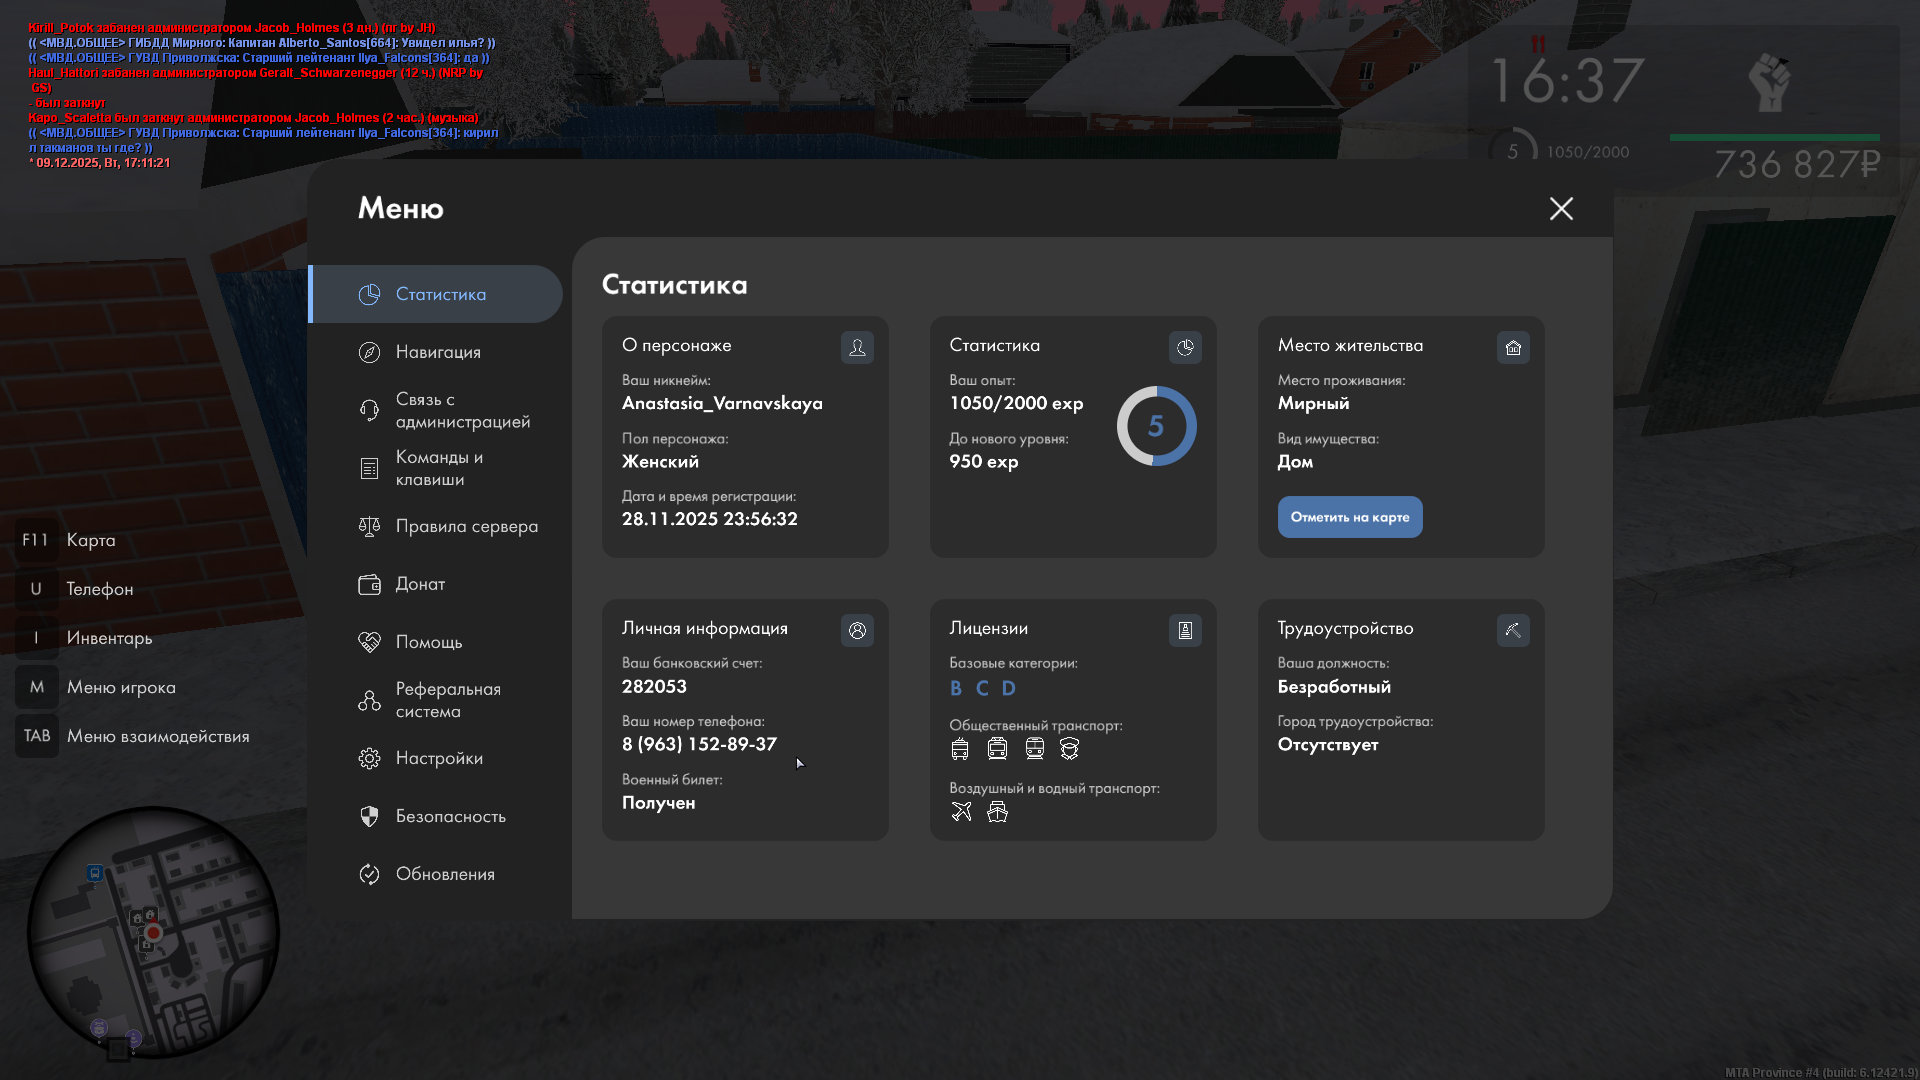Screen dimensions: 1920x1080
Task: Click the first bus license icon
Action: (x=960, y=748)
